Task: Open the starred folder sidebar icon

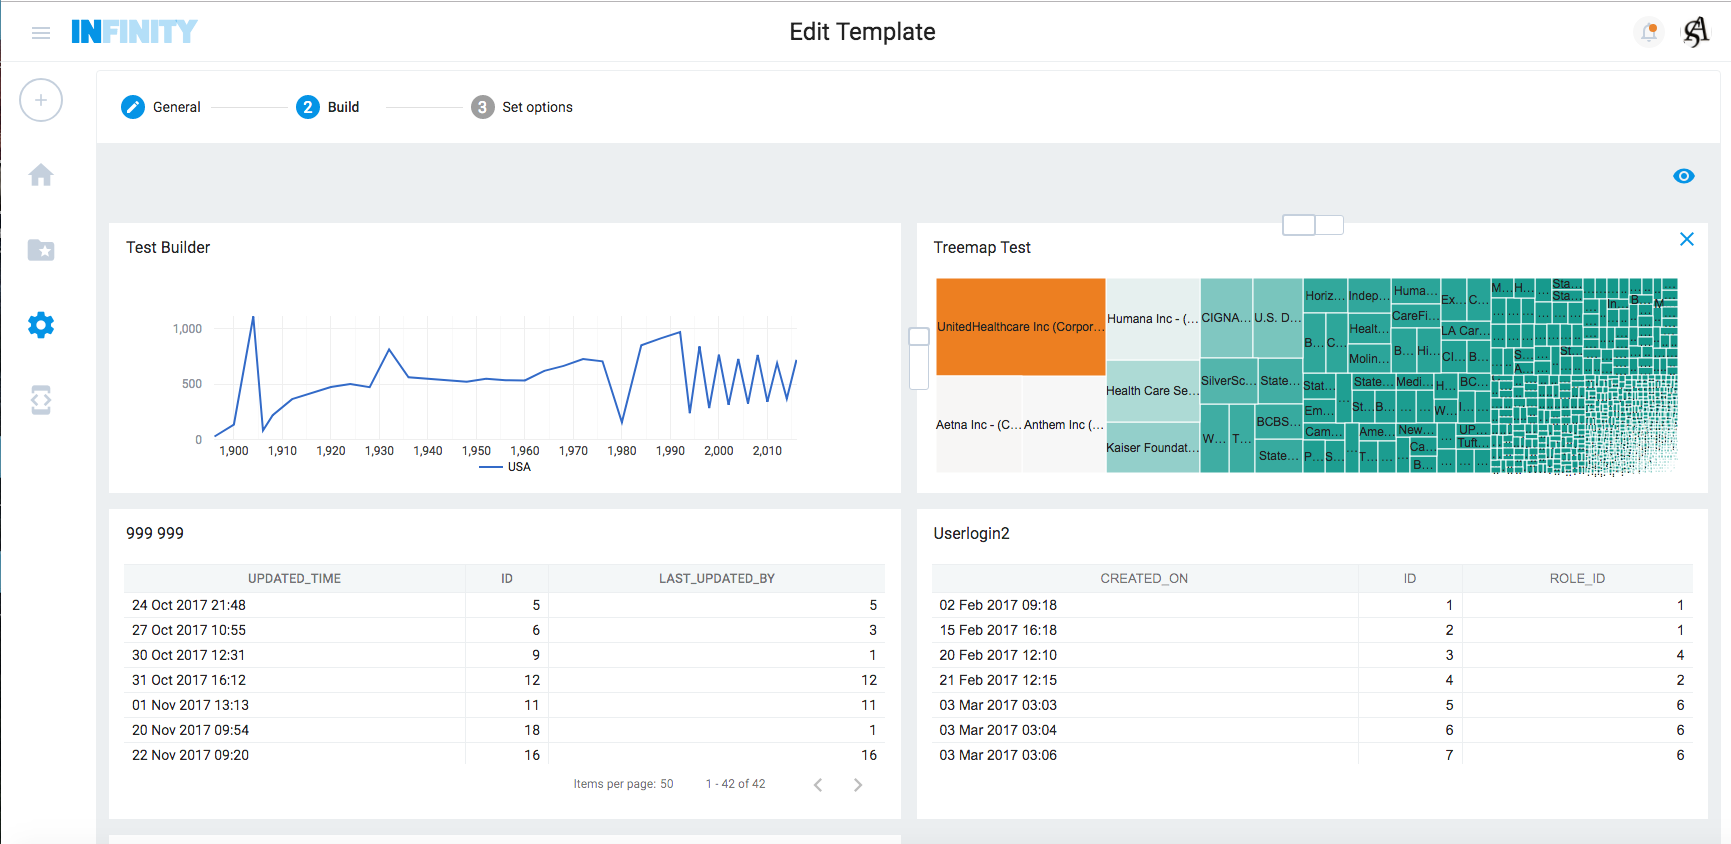Action: (x=41, y=250)
